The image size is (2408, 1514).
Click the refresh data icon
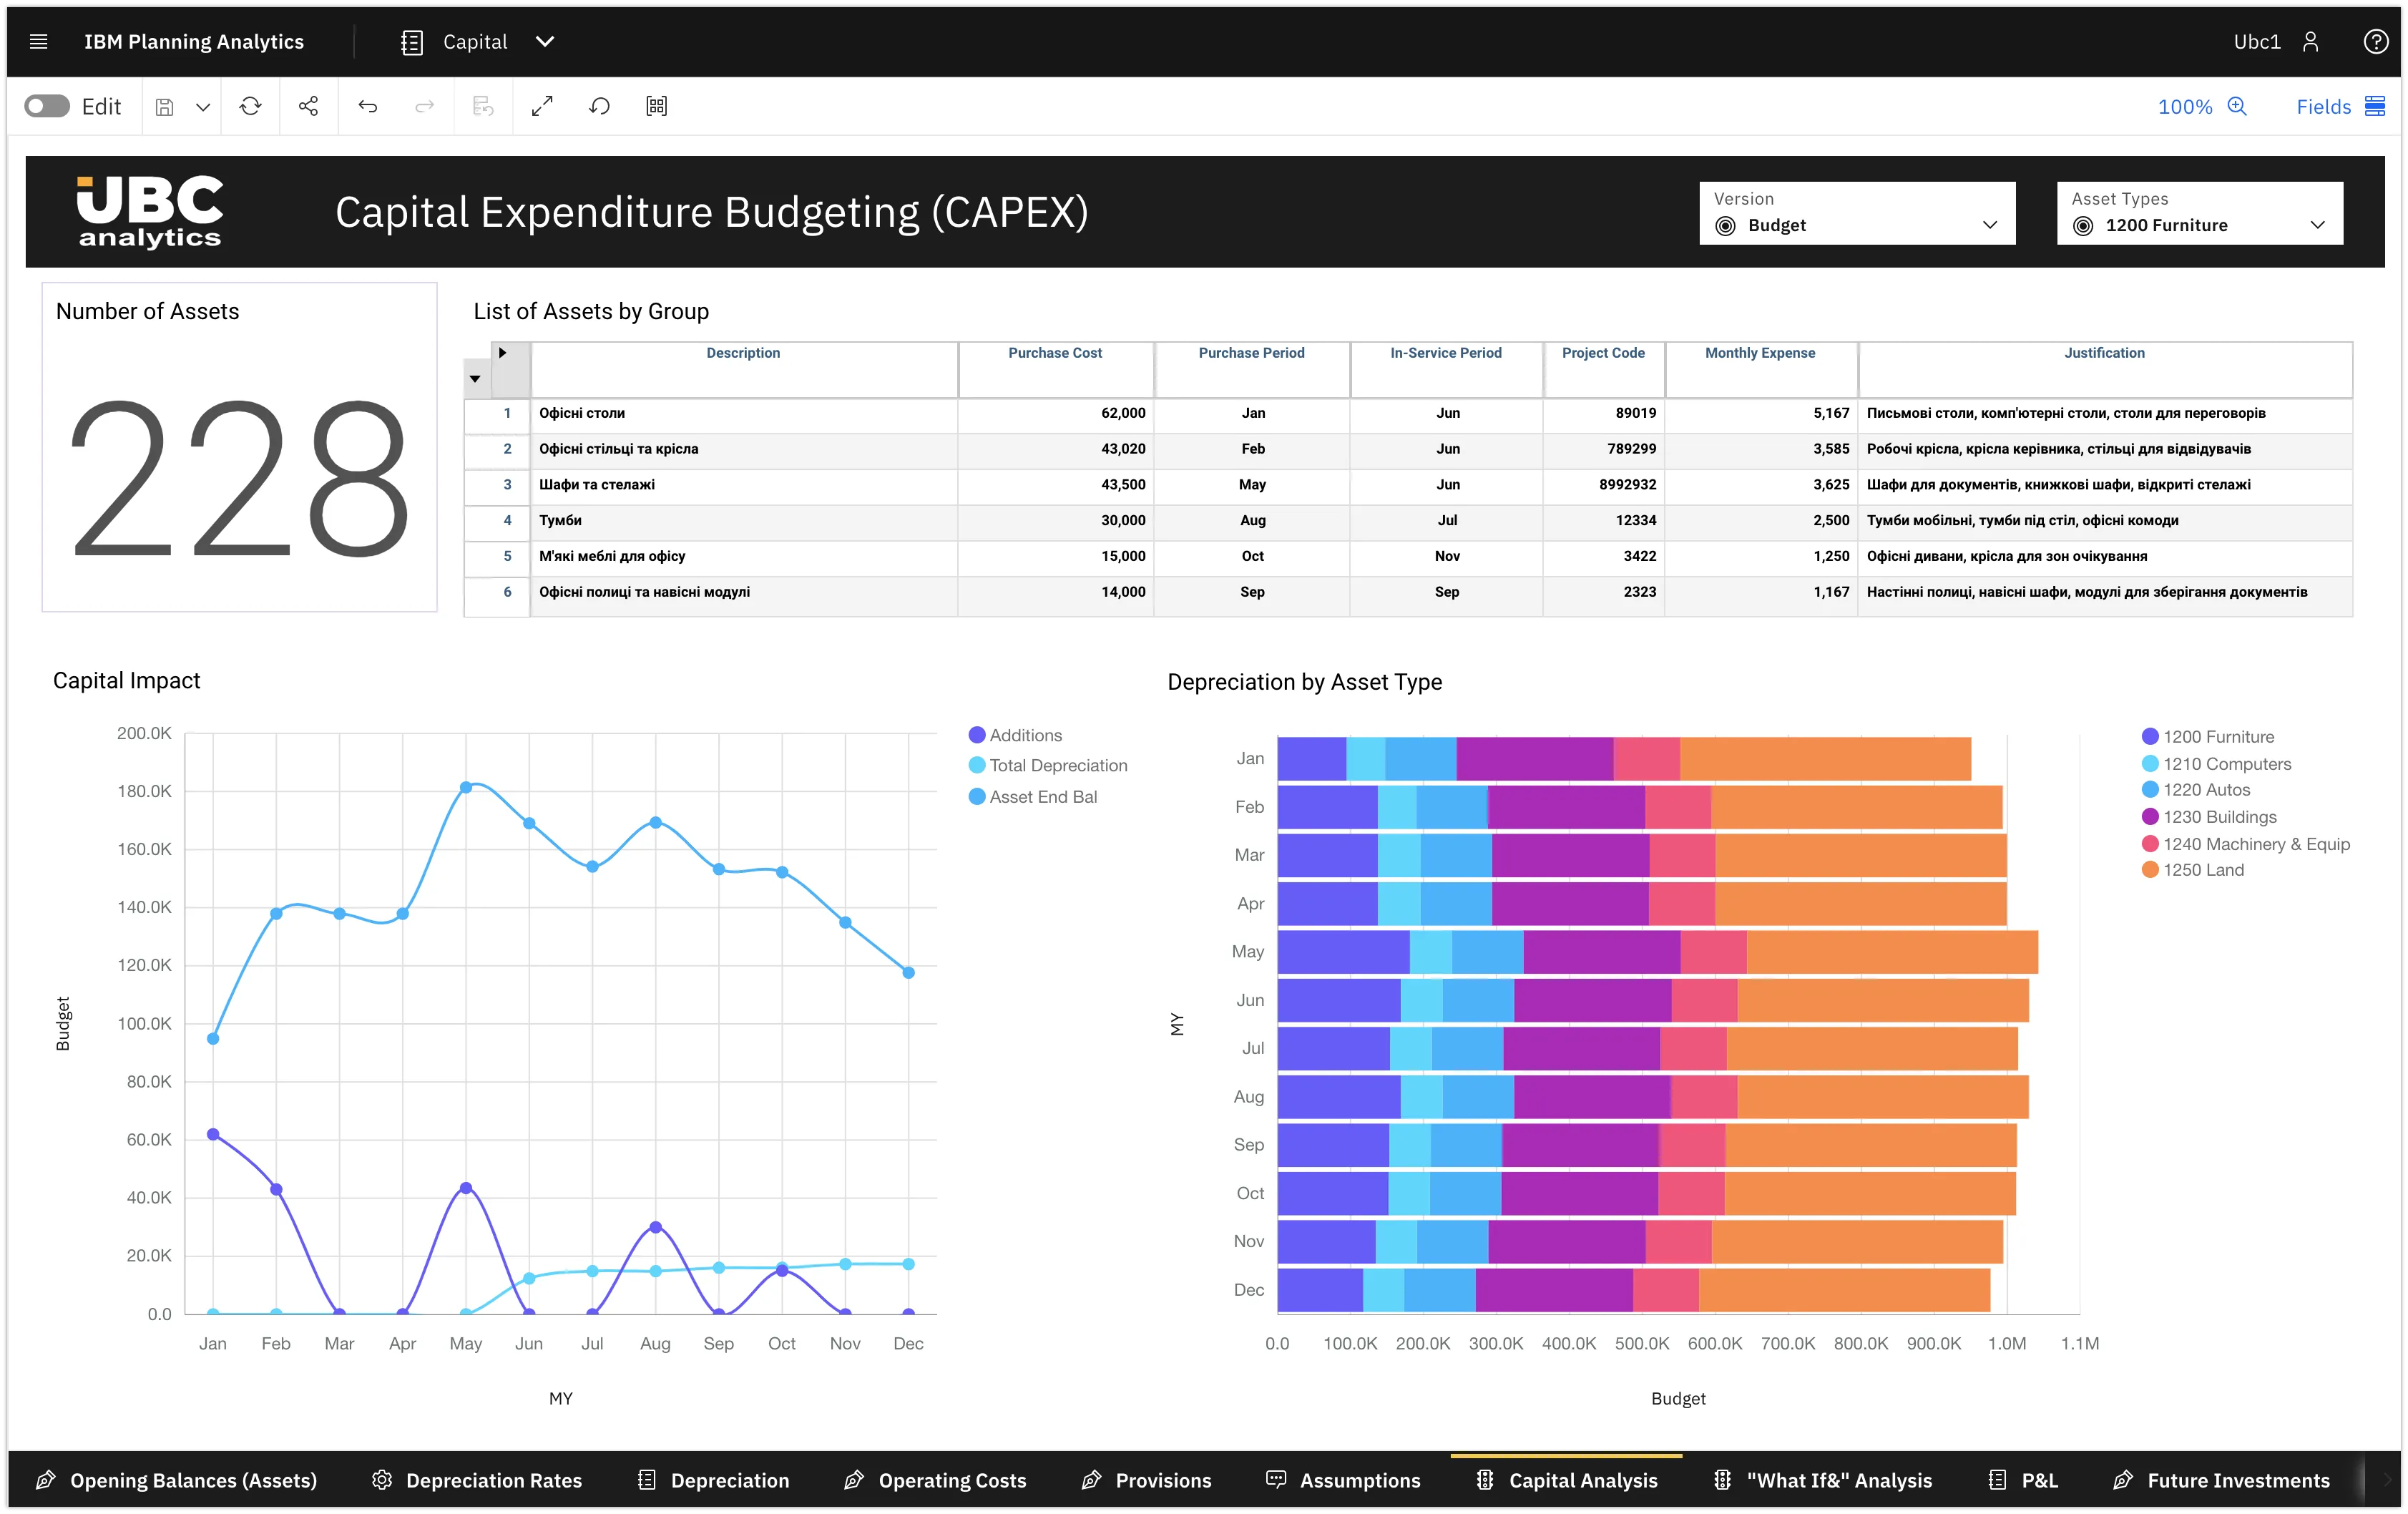[x=250, y=106]
